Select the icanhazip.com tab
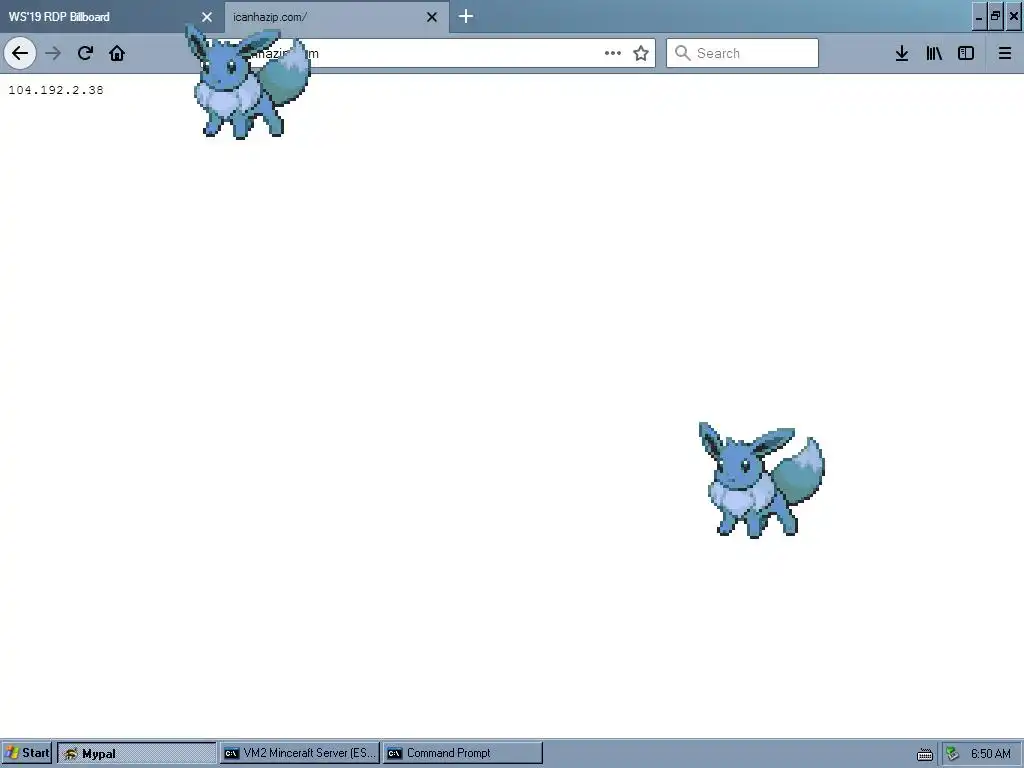 coord(337,16)
